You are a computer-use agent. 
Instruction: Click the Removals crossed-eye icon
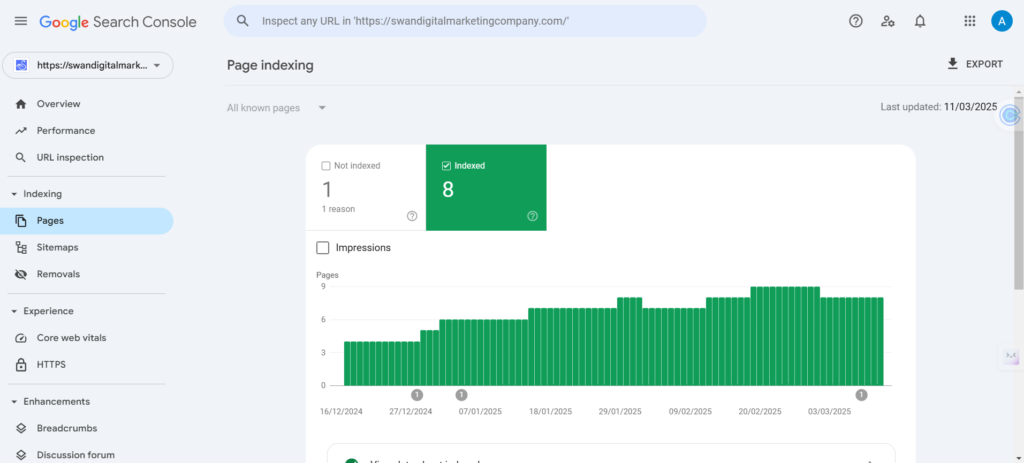[x=21, y=274]
